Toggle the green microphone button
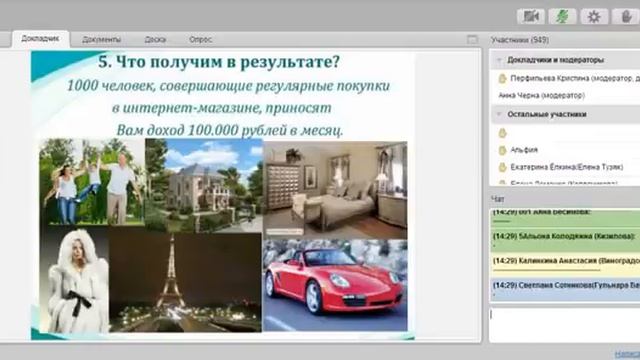The width and height of the screenshot is (640, 360). click(x=562, y=16)
